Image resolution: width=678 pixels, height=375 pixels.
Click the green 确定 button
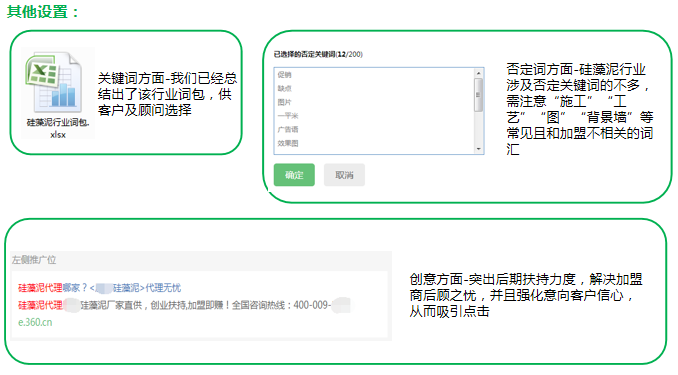294,175
